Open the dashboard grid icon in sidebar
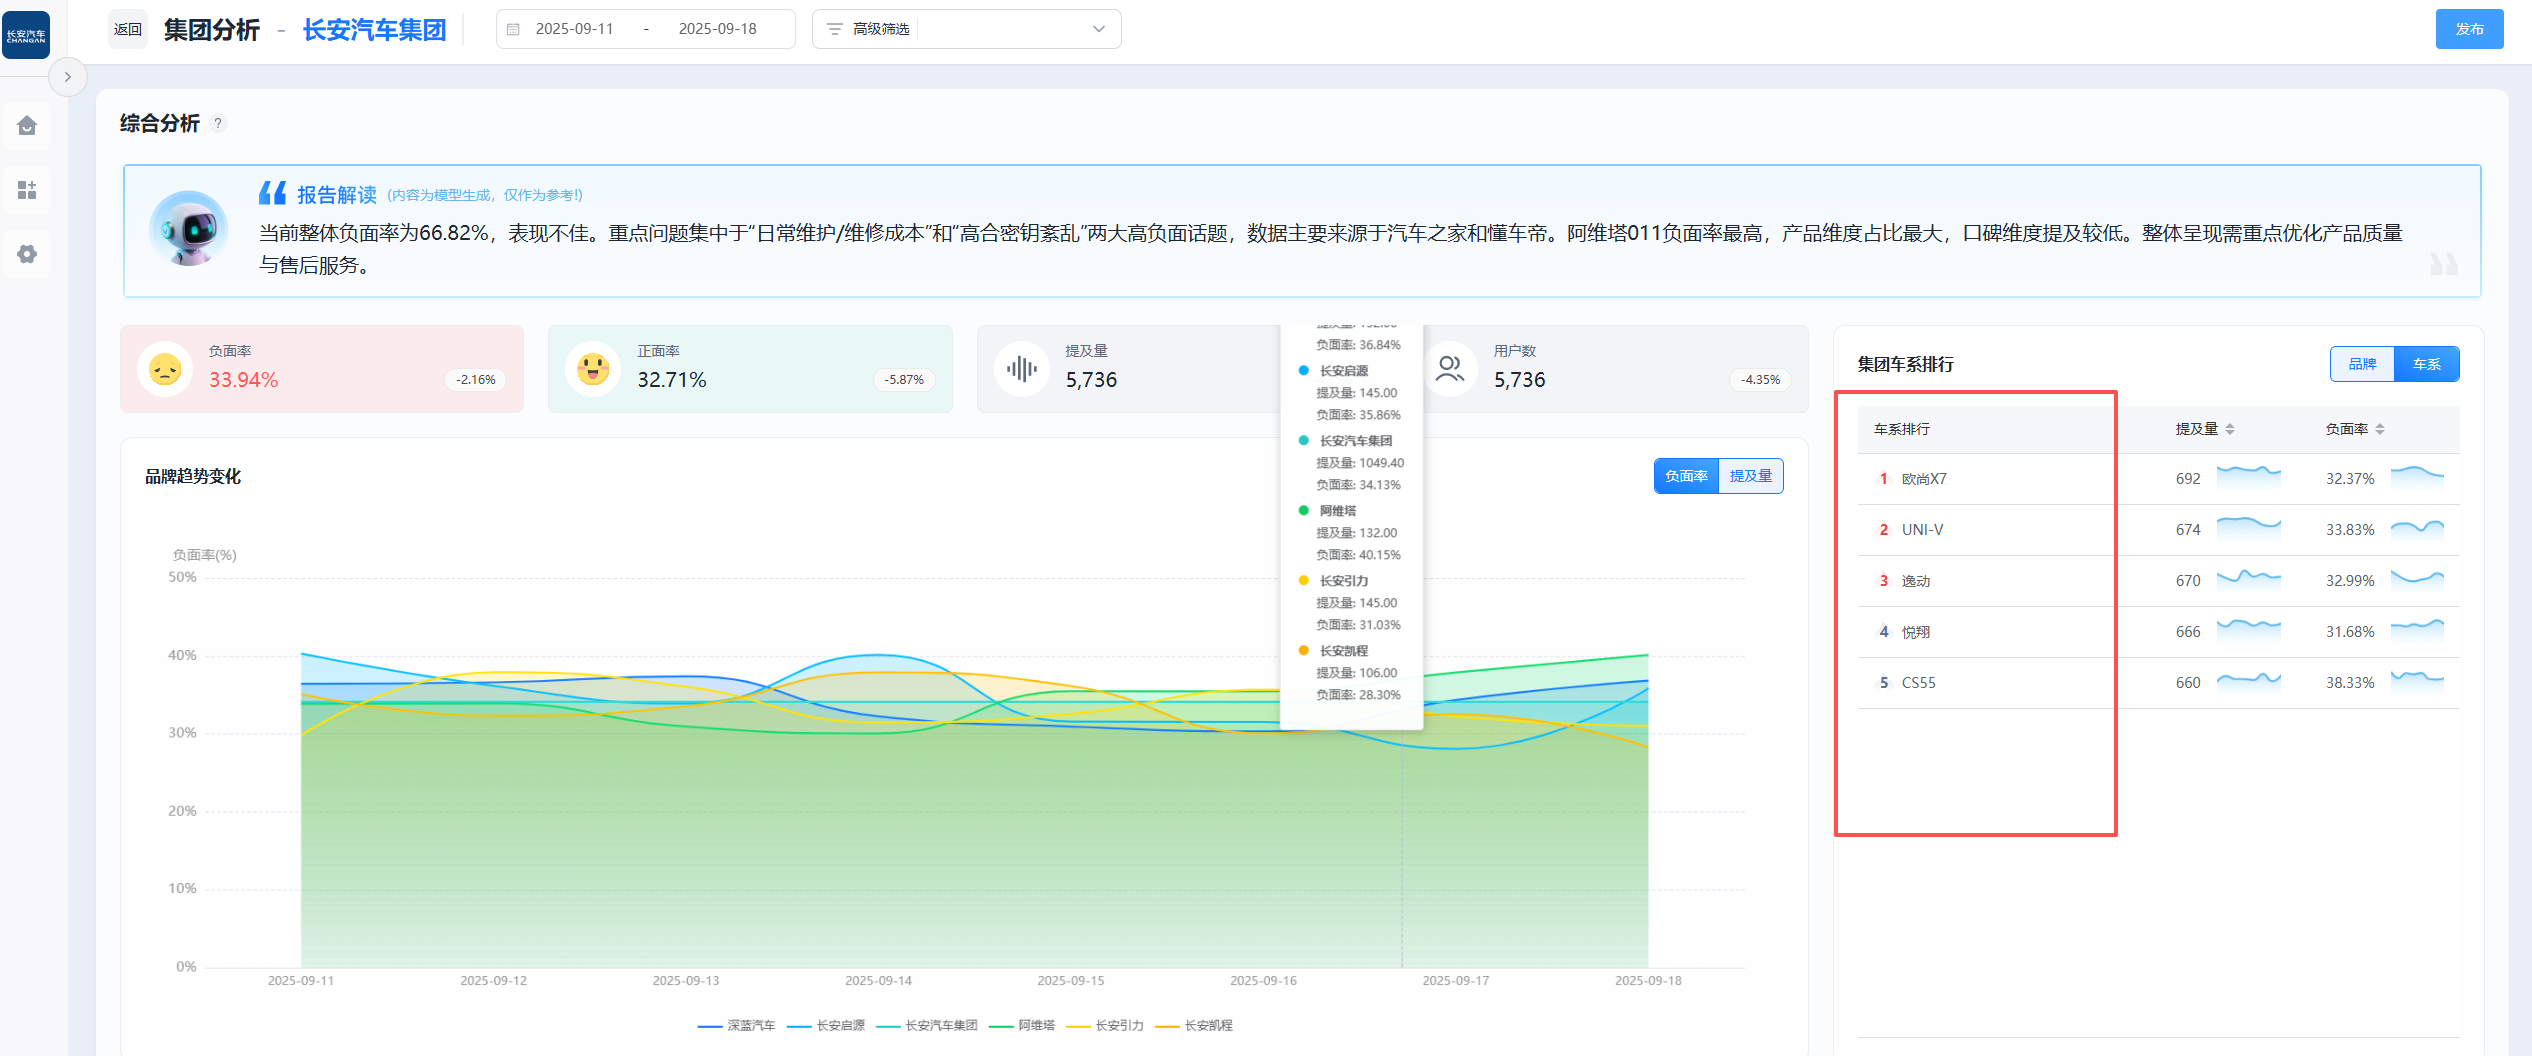The image size is (2532, 1056). [27, 190]
